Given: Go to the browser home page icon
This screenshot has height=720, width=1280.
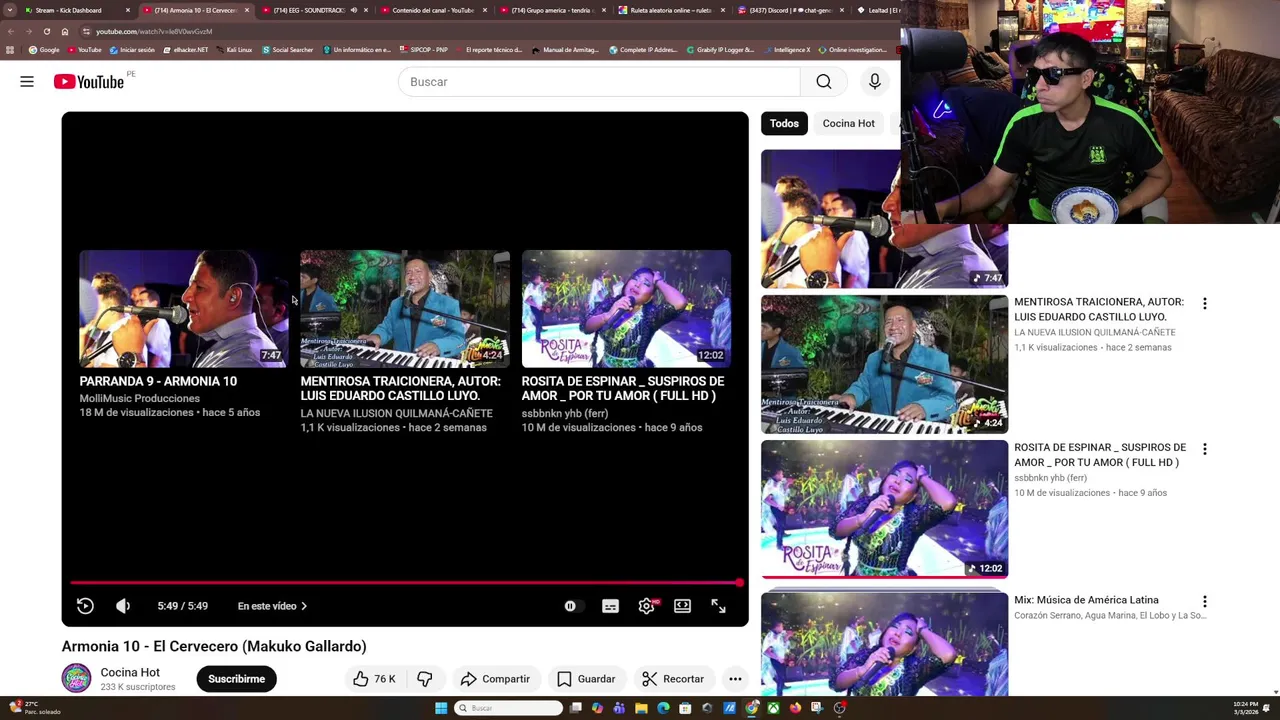Looking at the screenshot, I should (x=64, y=31).
